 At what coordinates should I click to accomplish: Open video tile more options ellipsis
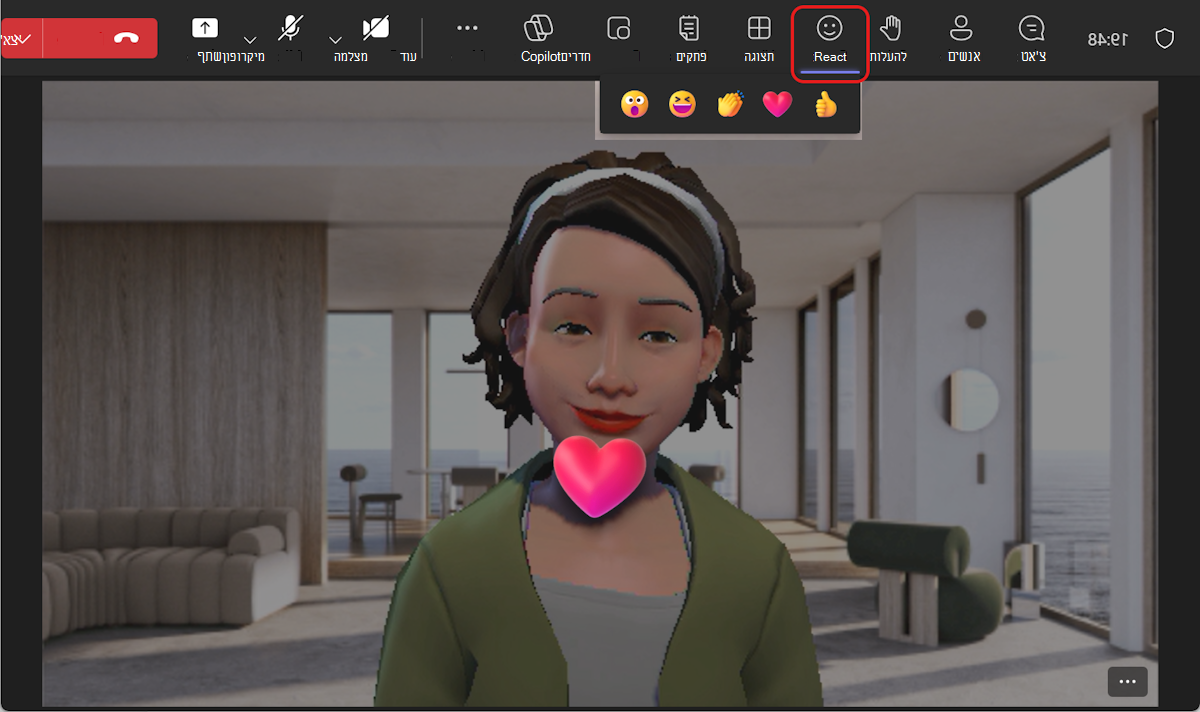1128,681
